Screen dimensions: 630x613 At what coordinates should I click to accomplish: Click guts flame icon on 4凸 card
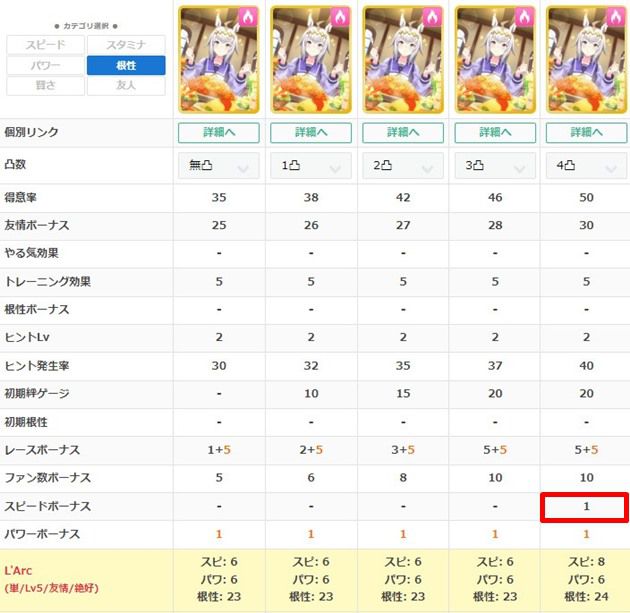tap(616, 18)
